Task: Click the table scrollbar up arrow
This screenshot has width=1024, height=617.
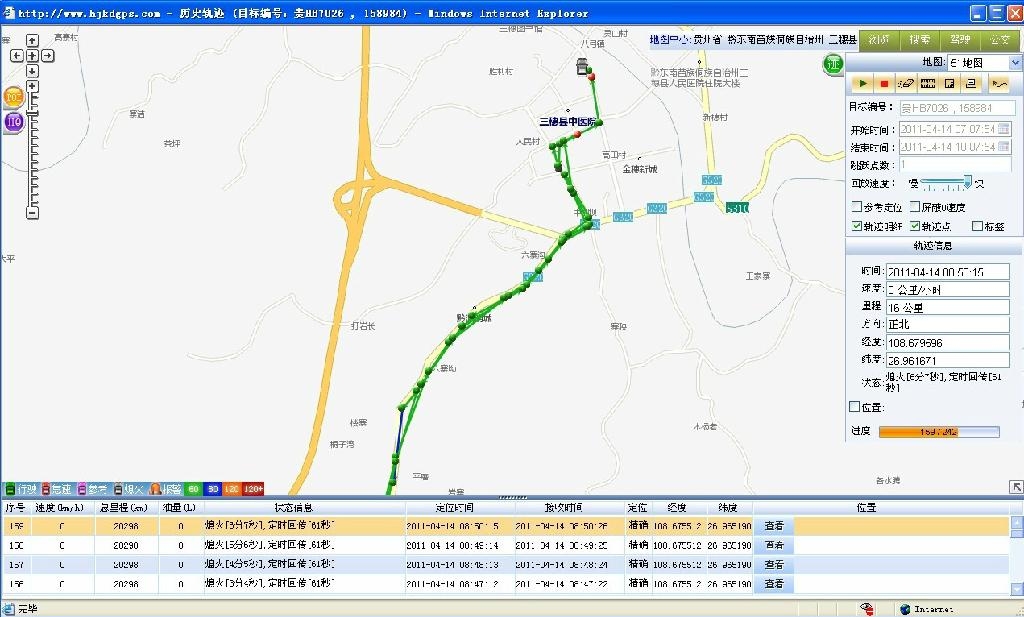Action: coord(1017,522)
